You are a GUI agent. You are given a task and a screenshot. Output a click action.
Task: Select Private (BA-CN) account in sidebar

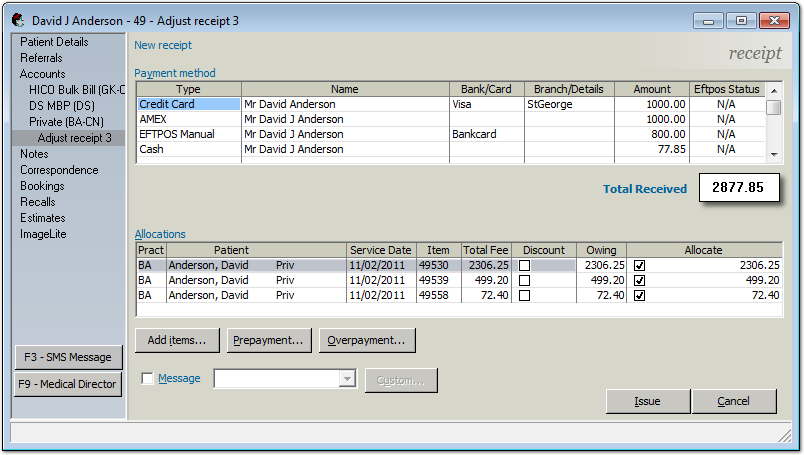click(x=67, y=122)
